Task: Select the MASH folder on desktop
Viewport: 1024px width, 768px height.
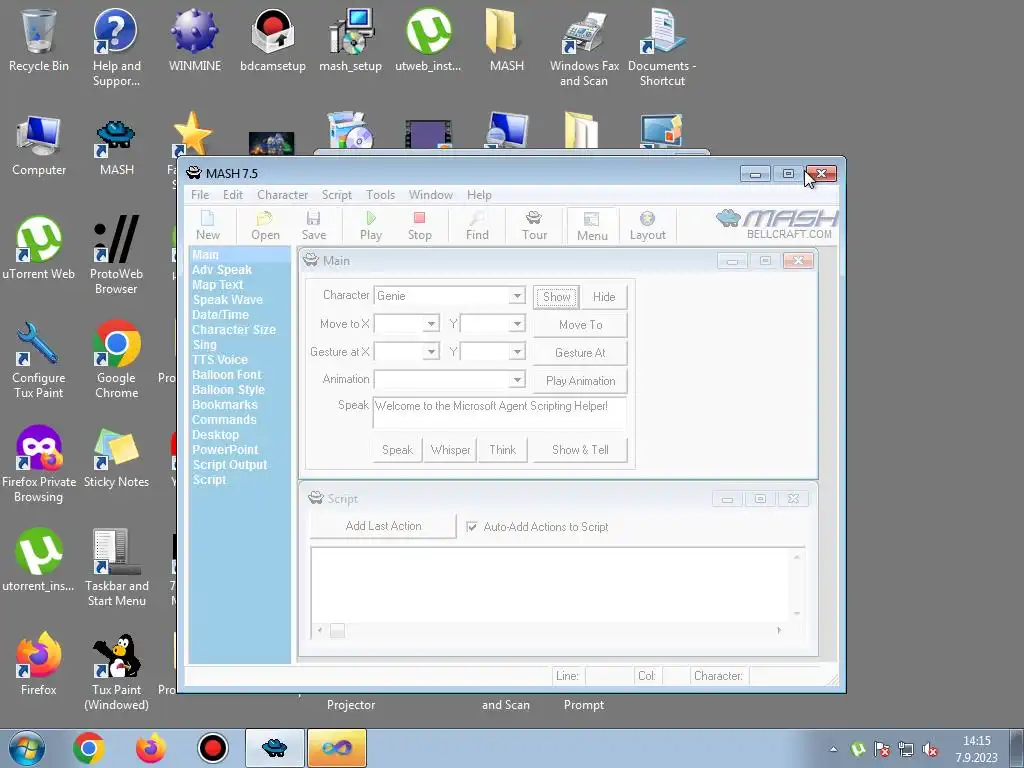Action: [x=507, y=40]
